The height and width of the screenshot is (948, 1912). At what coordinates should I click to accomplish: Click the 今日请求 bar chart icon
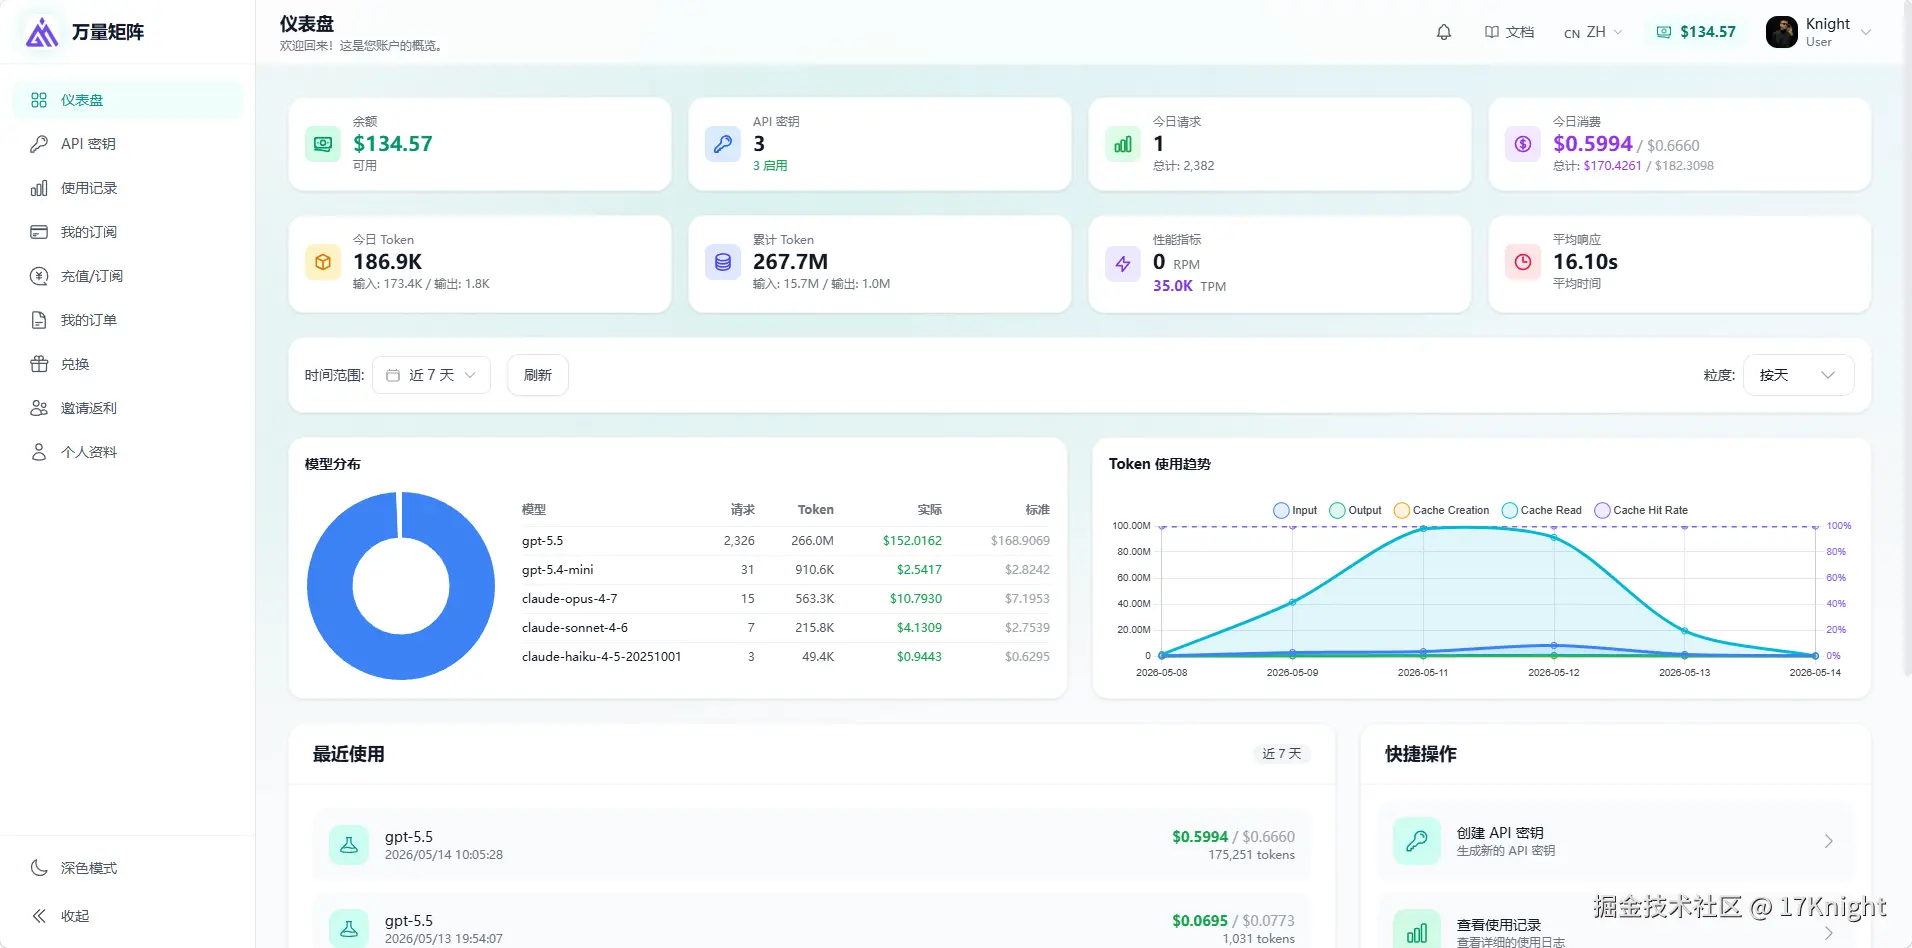1123,144
